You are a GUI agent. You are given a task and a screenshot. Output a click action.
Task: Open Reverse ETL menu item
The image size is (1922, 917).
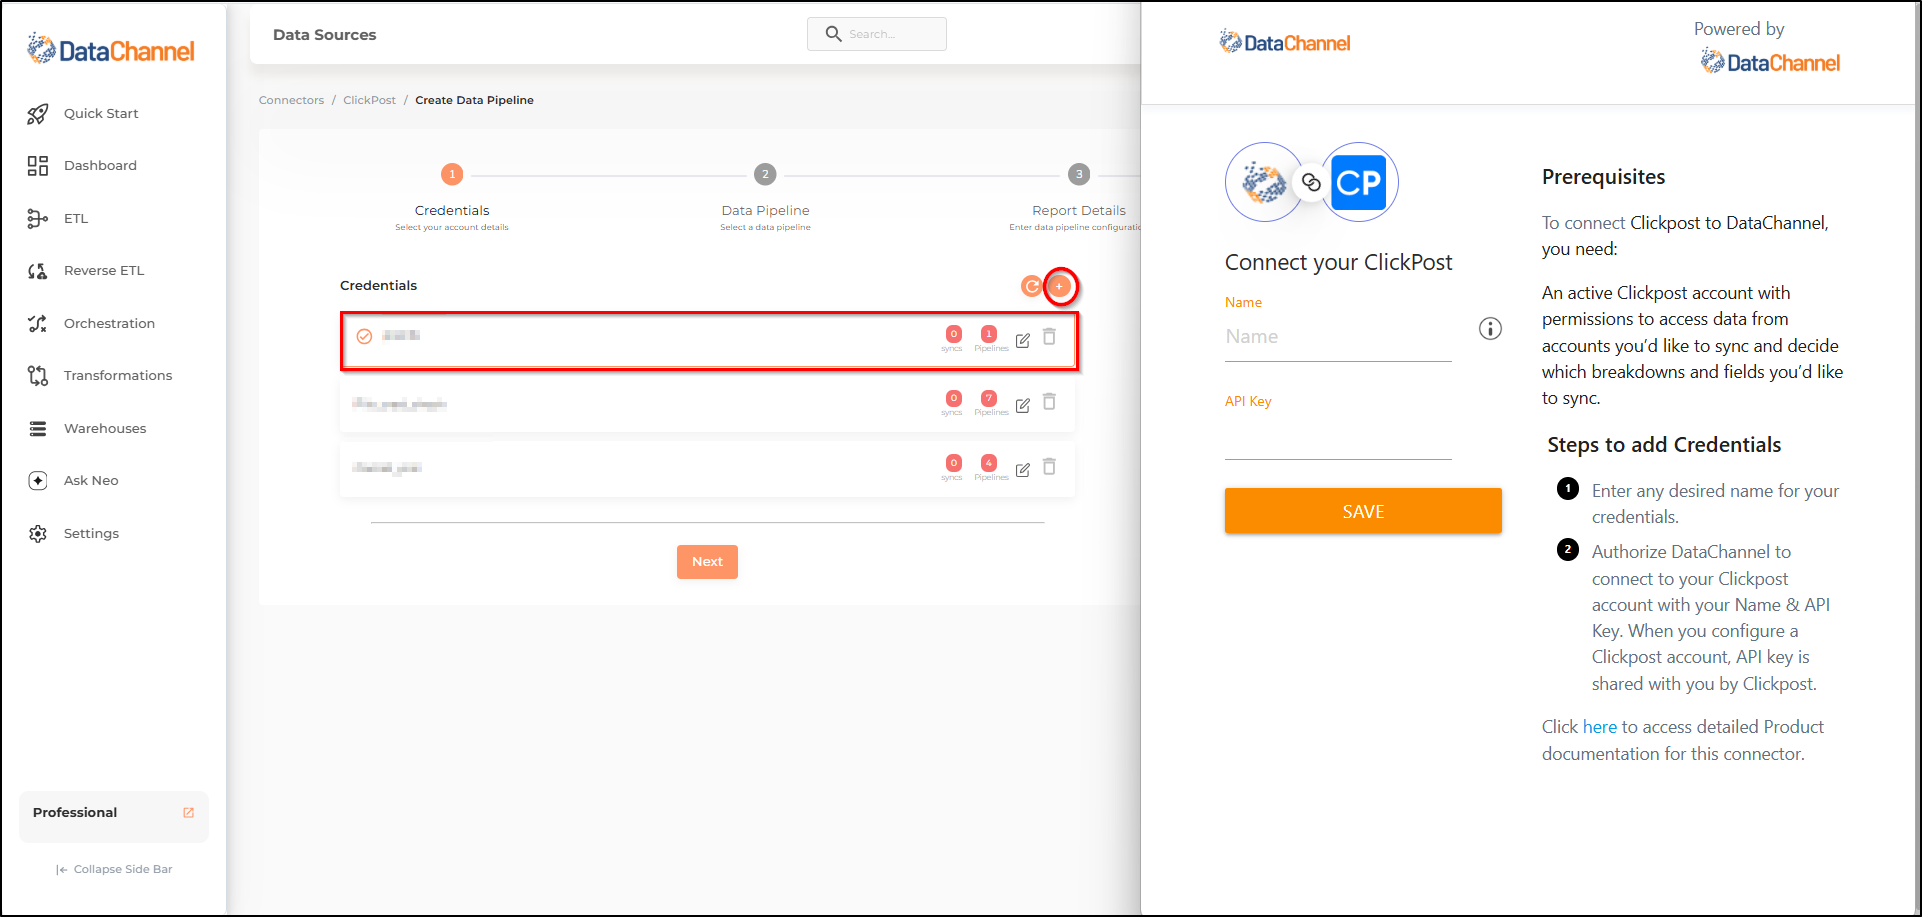(104, 271)
